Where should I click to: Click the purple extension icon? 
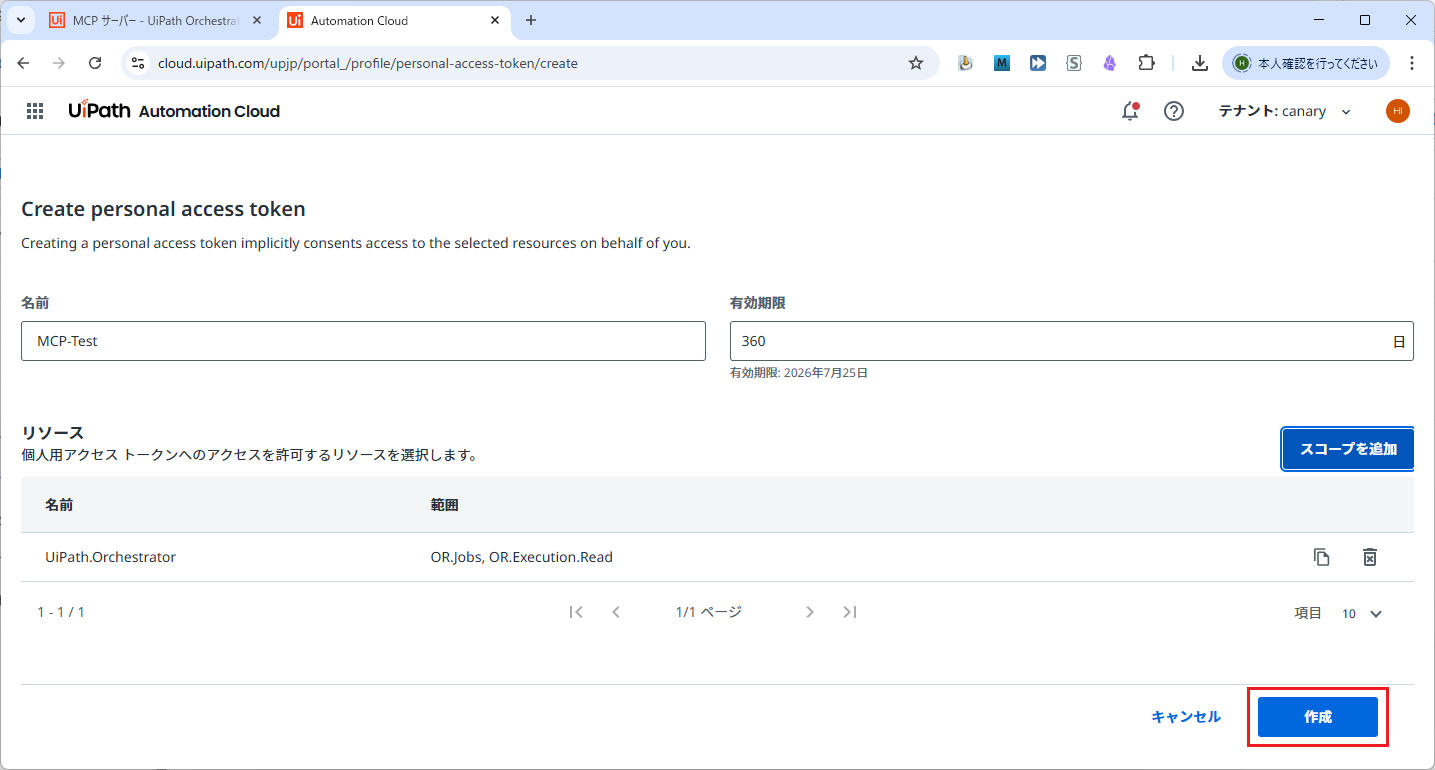pyautogui.click(x=1110, y=63)
